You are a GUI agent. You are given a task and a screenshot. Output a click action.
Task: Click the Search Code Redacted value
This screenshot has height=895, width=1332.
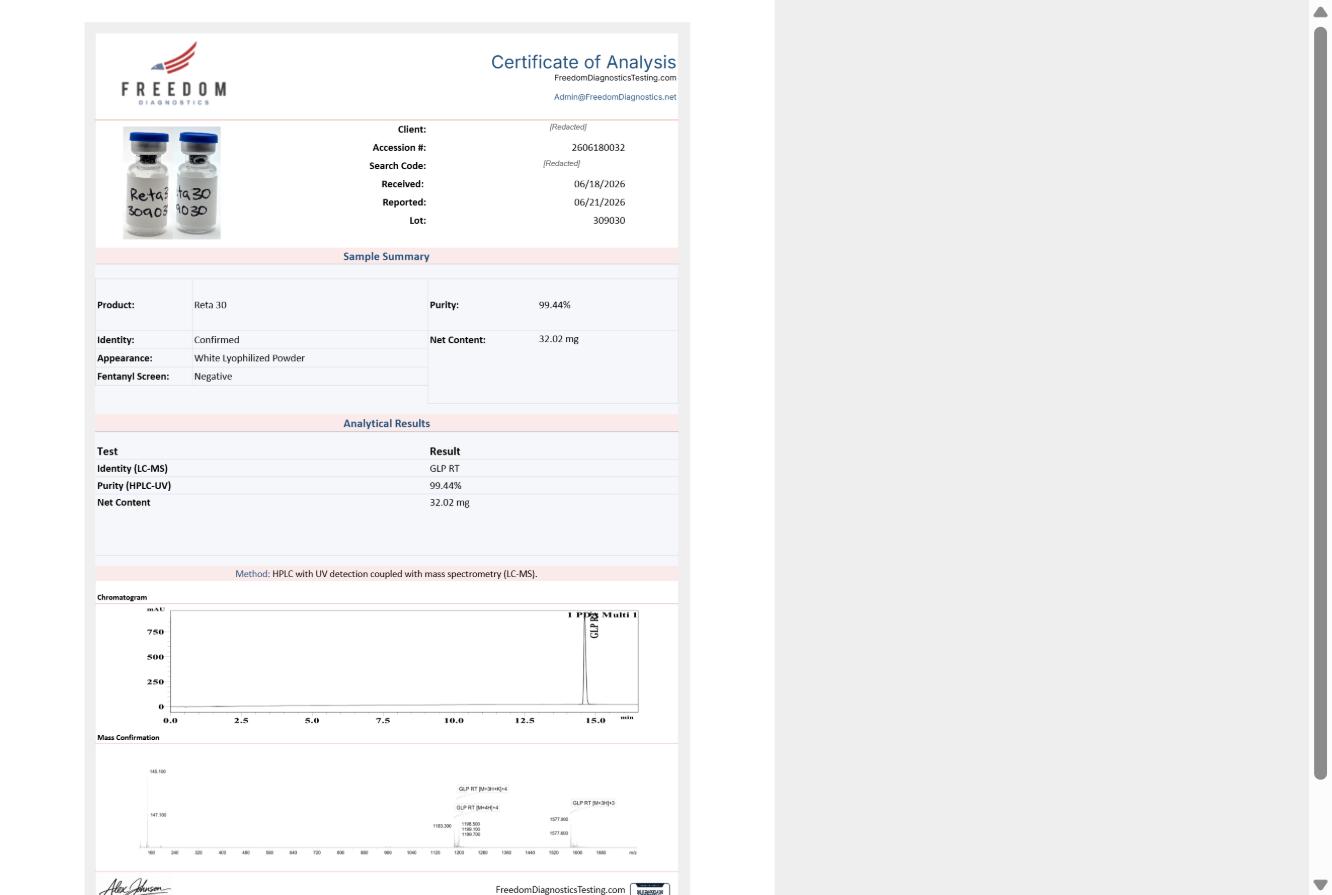[562, 163]
